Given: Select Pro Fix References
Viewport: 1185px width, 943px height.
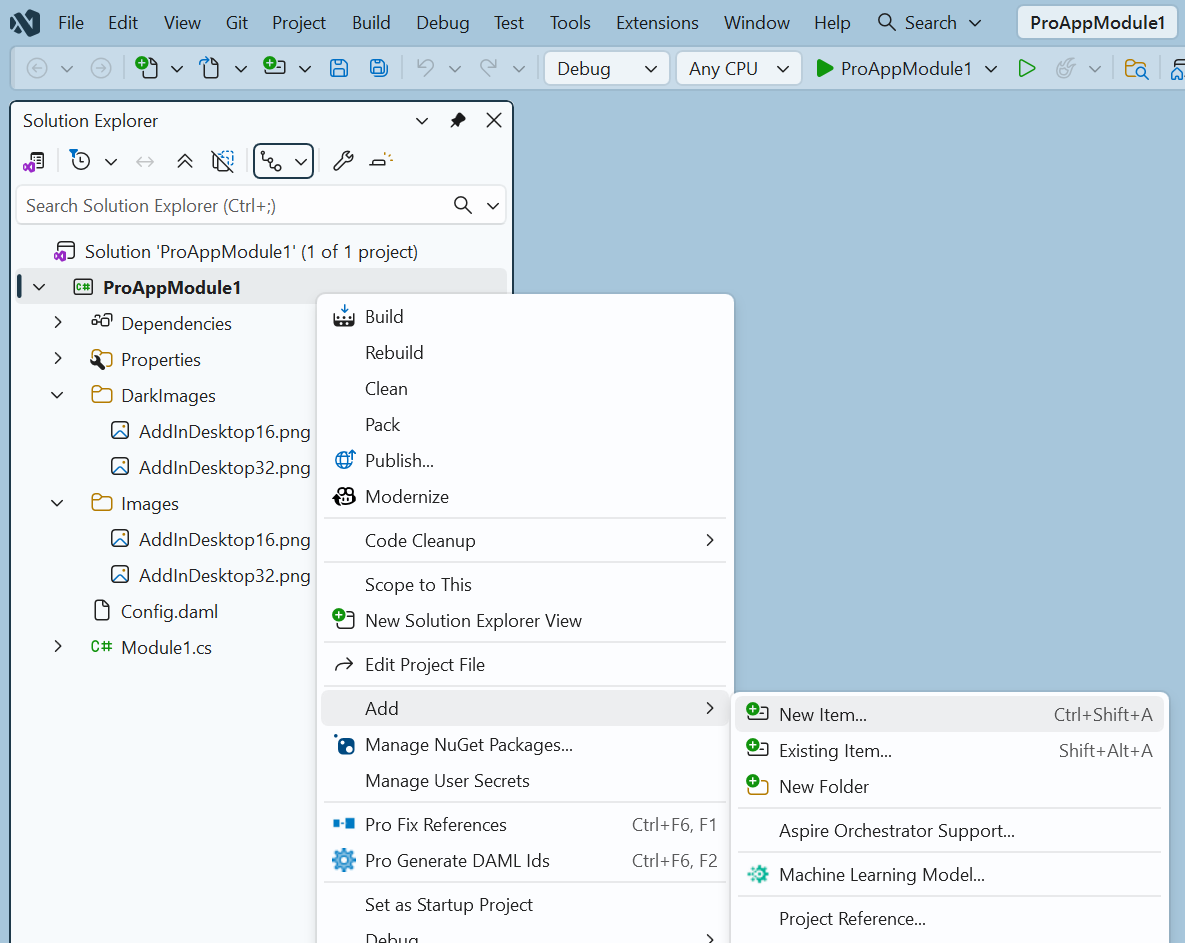Looking at the screenshot, I should [x=524, y=824].
